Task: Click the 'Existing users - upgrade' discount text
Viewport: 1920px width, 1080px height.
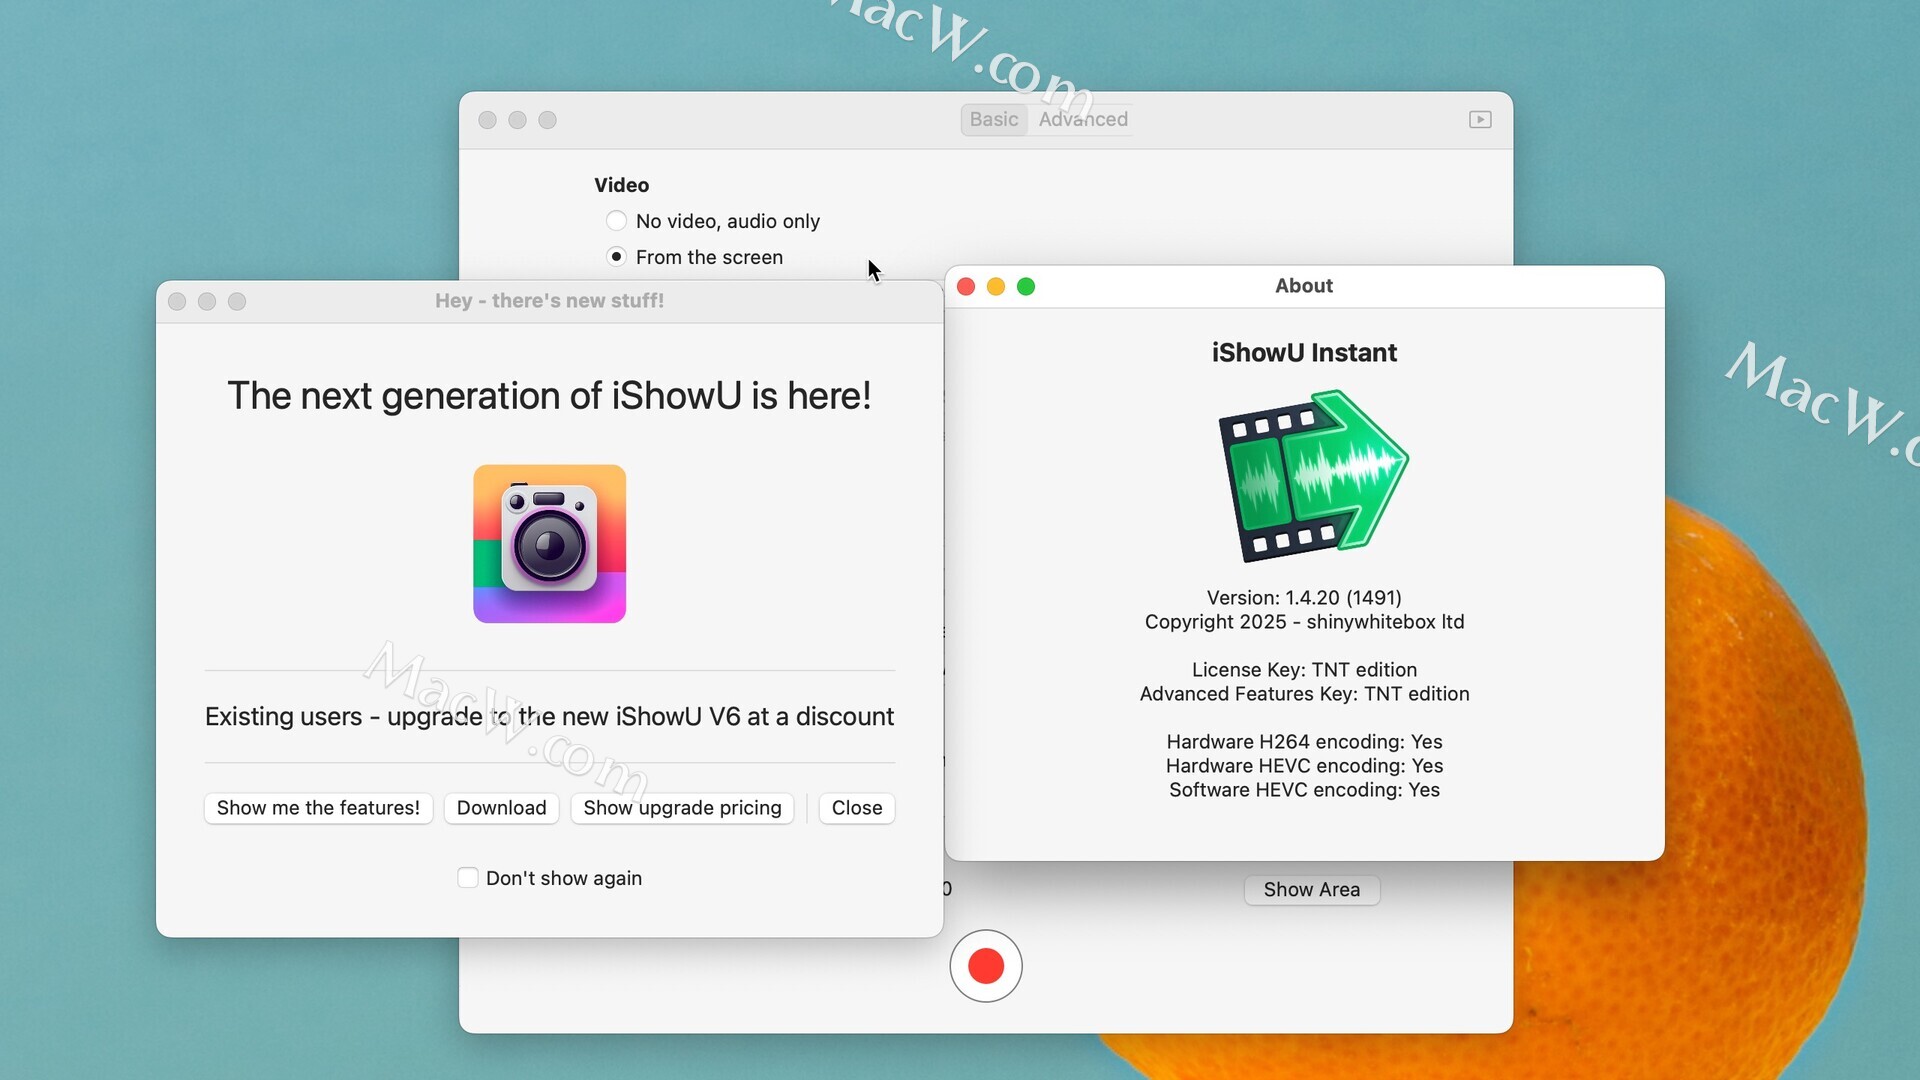Action: [549, 717]
